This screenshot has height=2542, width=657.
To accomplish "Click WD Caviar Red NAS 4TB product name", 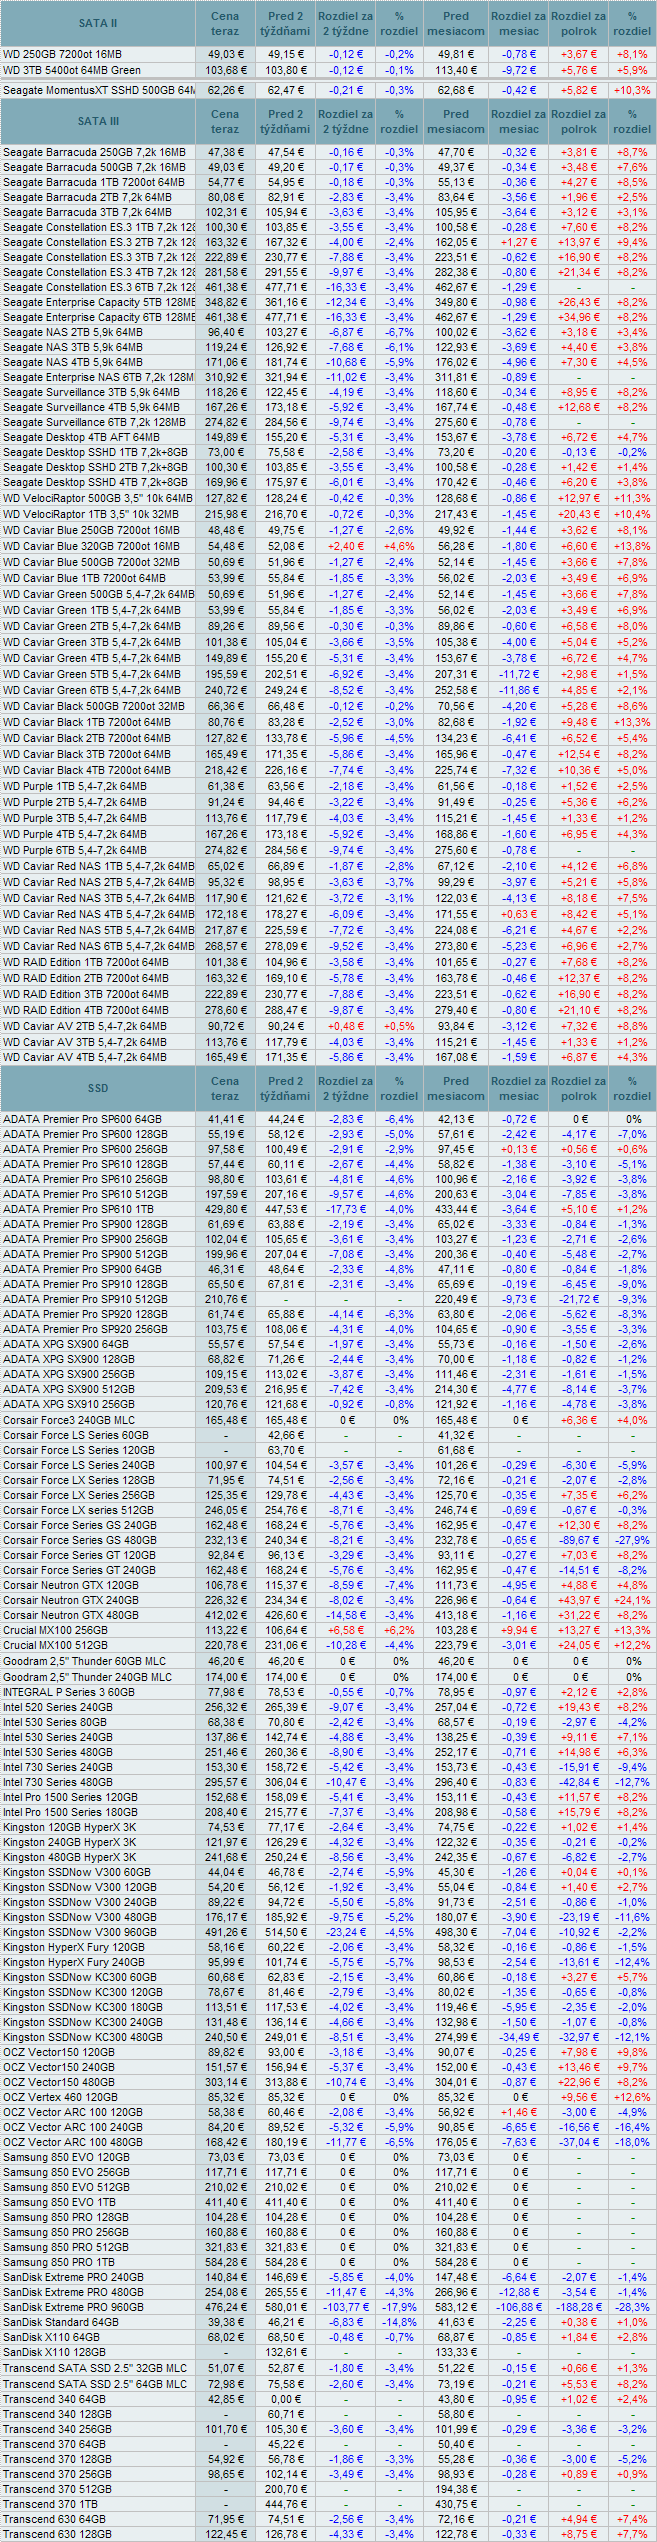I will point(99,915).
